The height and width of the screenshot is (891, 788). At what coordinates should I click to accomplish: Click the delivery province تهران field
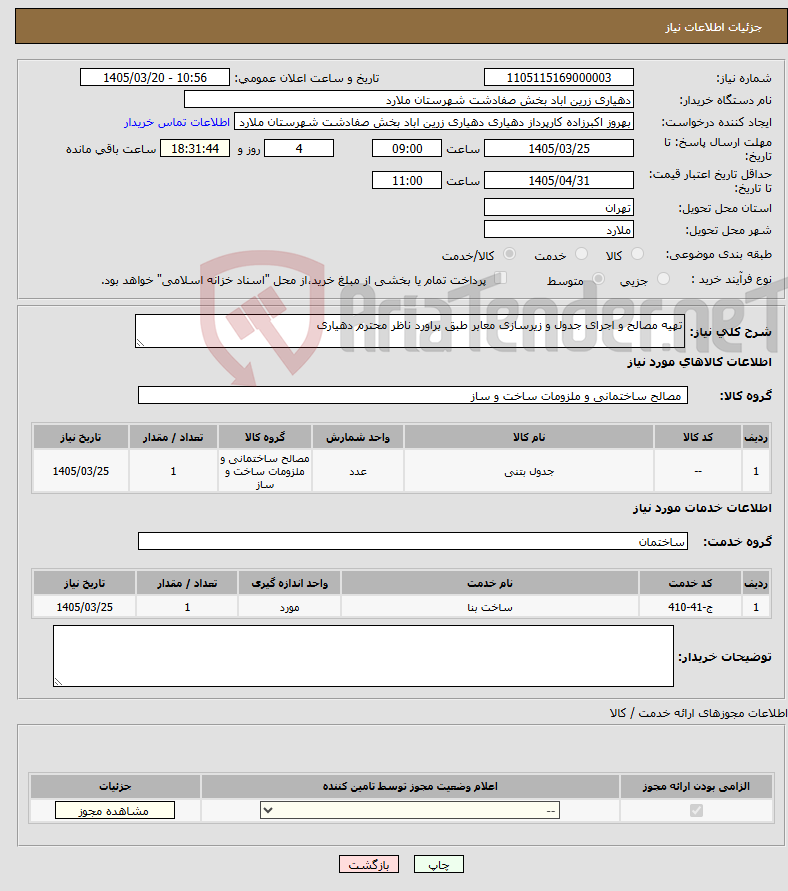pos(558,207)
